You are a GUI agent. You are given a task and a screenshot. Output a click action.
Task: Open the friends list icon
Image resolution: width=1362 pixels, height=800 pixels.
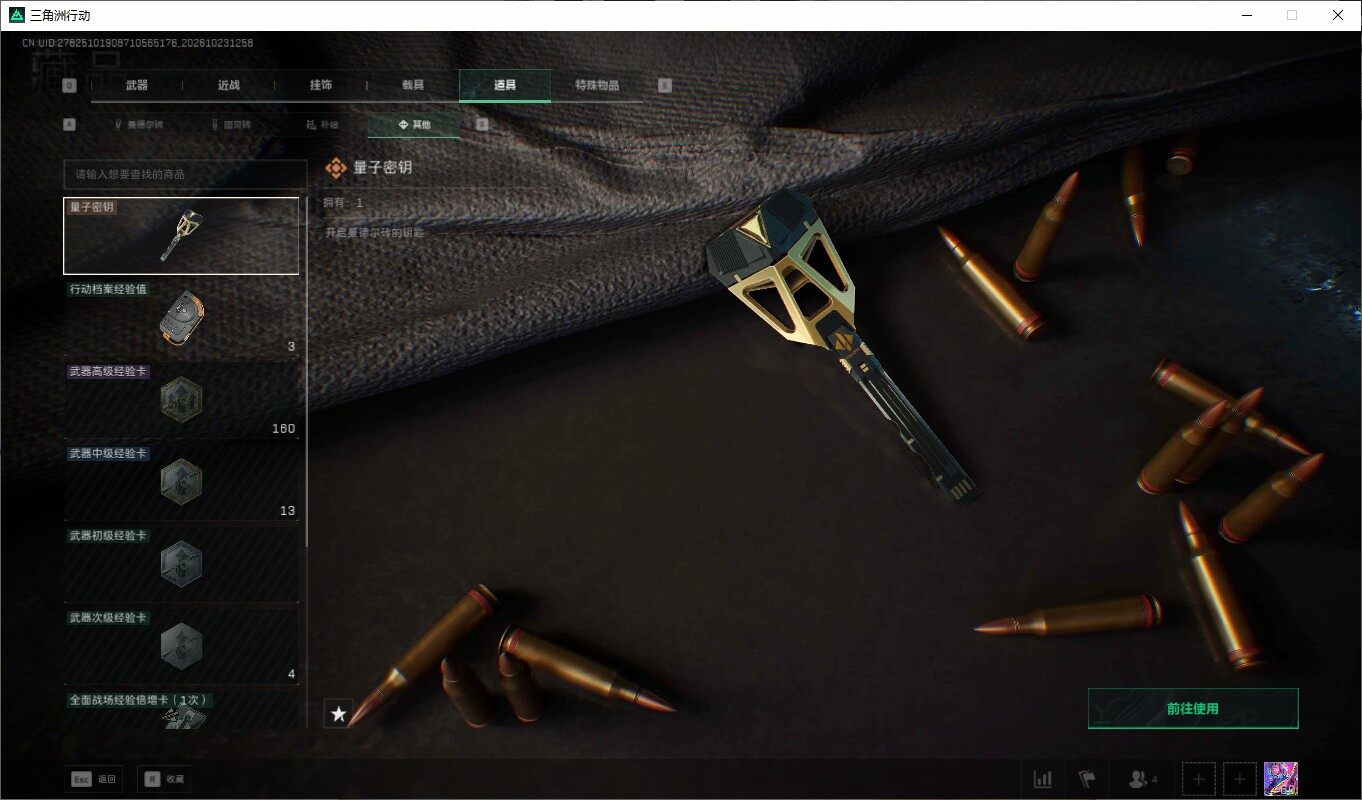click(1142, 779)
